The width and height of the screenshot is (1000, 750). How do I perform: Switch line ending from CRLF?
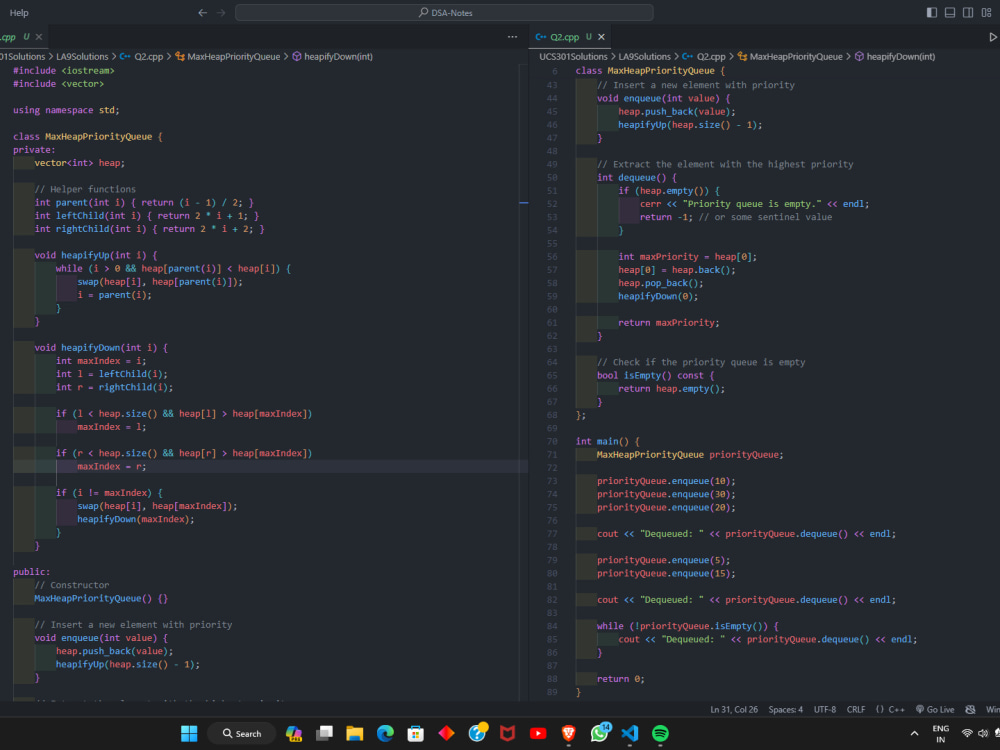(856, 709)
